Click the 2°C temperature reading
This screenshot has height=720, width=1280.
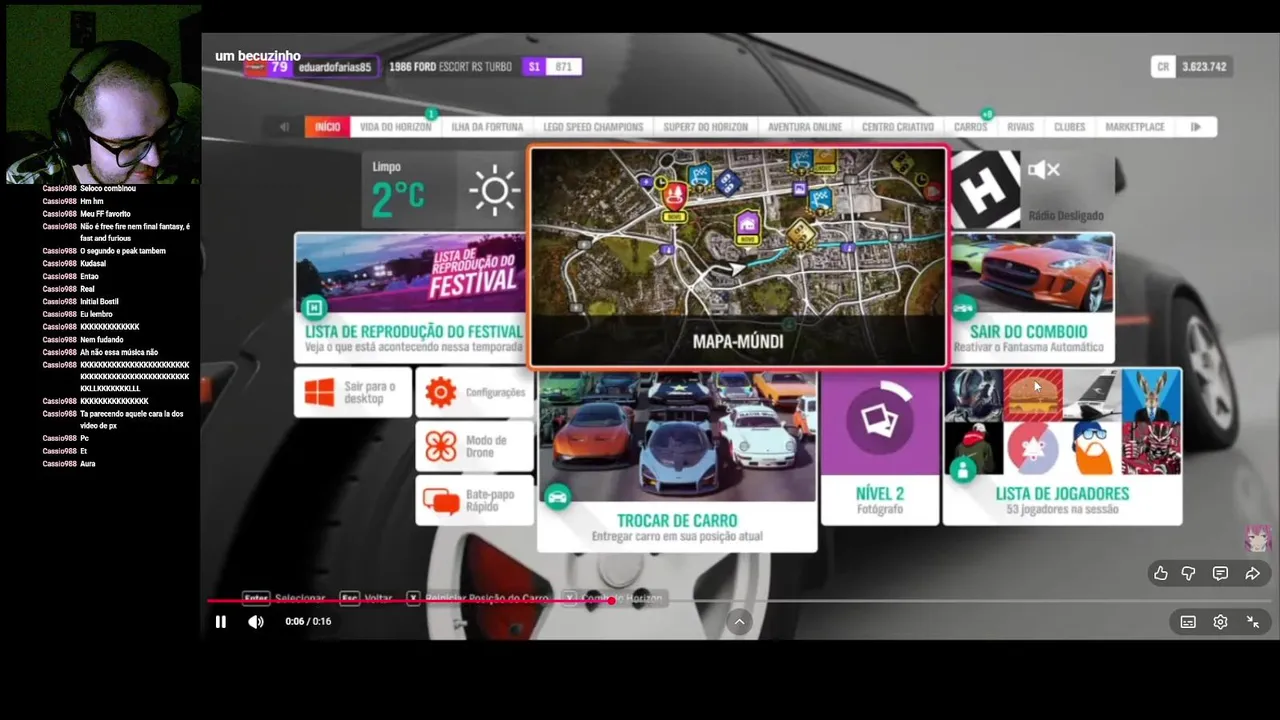pyautogui.click(x=399, y=199)
